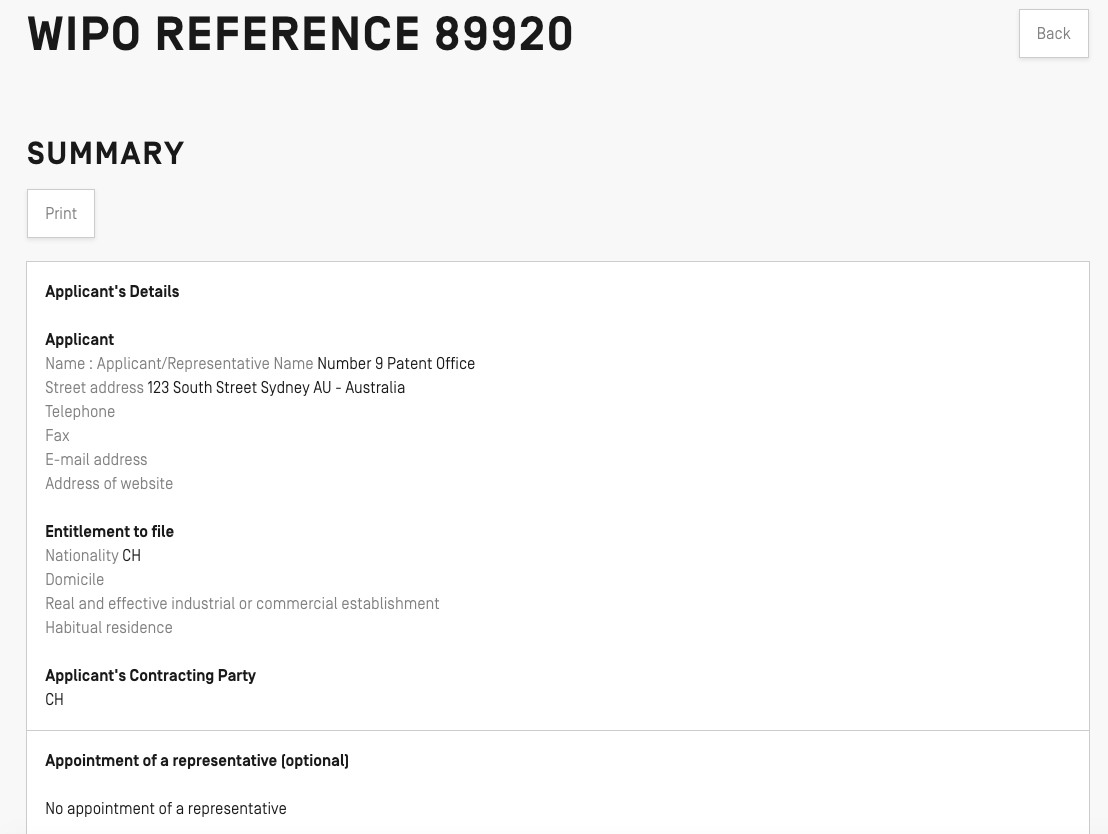The height and width of the screenshot is (834, 1108).
Task: Click the Address of website label
Action: [x=109, y=484]
